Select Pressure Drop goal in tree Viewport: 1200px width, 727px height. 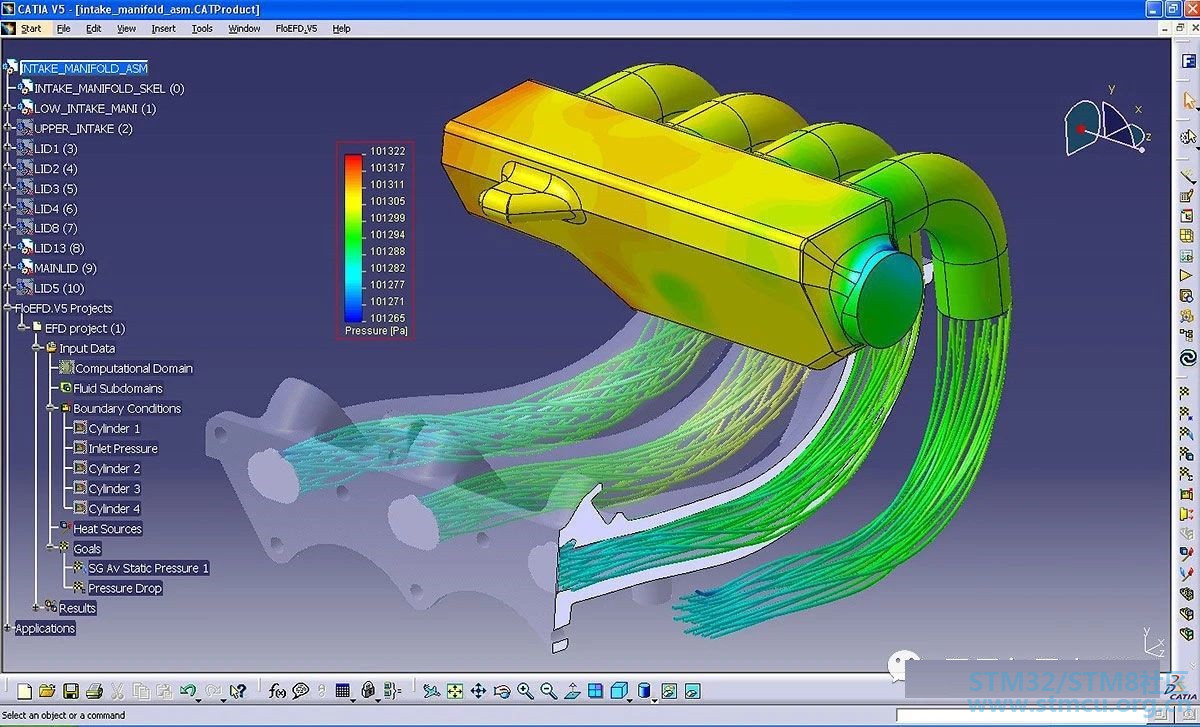(125, 588)
